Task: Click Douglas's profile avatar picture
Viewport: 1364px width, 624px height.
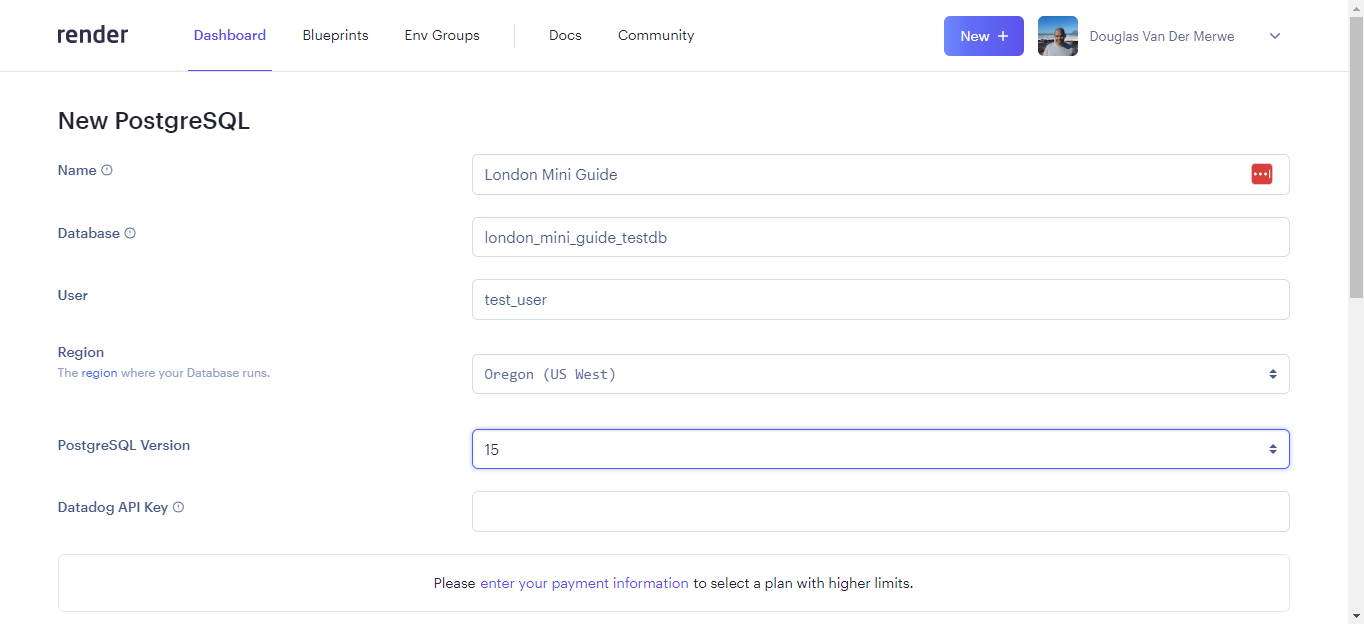Action: click(1057, 35)
